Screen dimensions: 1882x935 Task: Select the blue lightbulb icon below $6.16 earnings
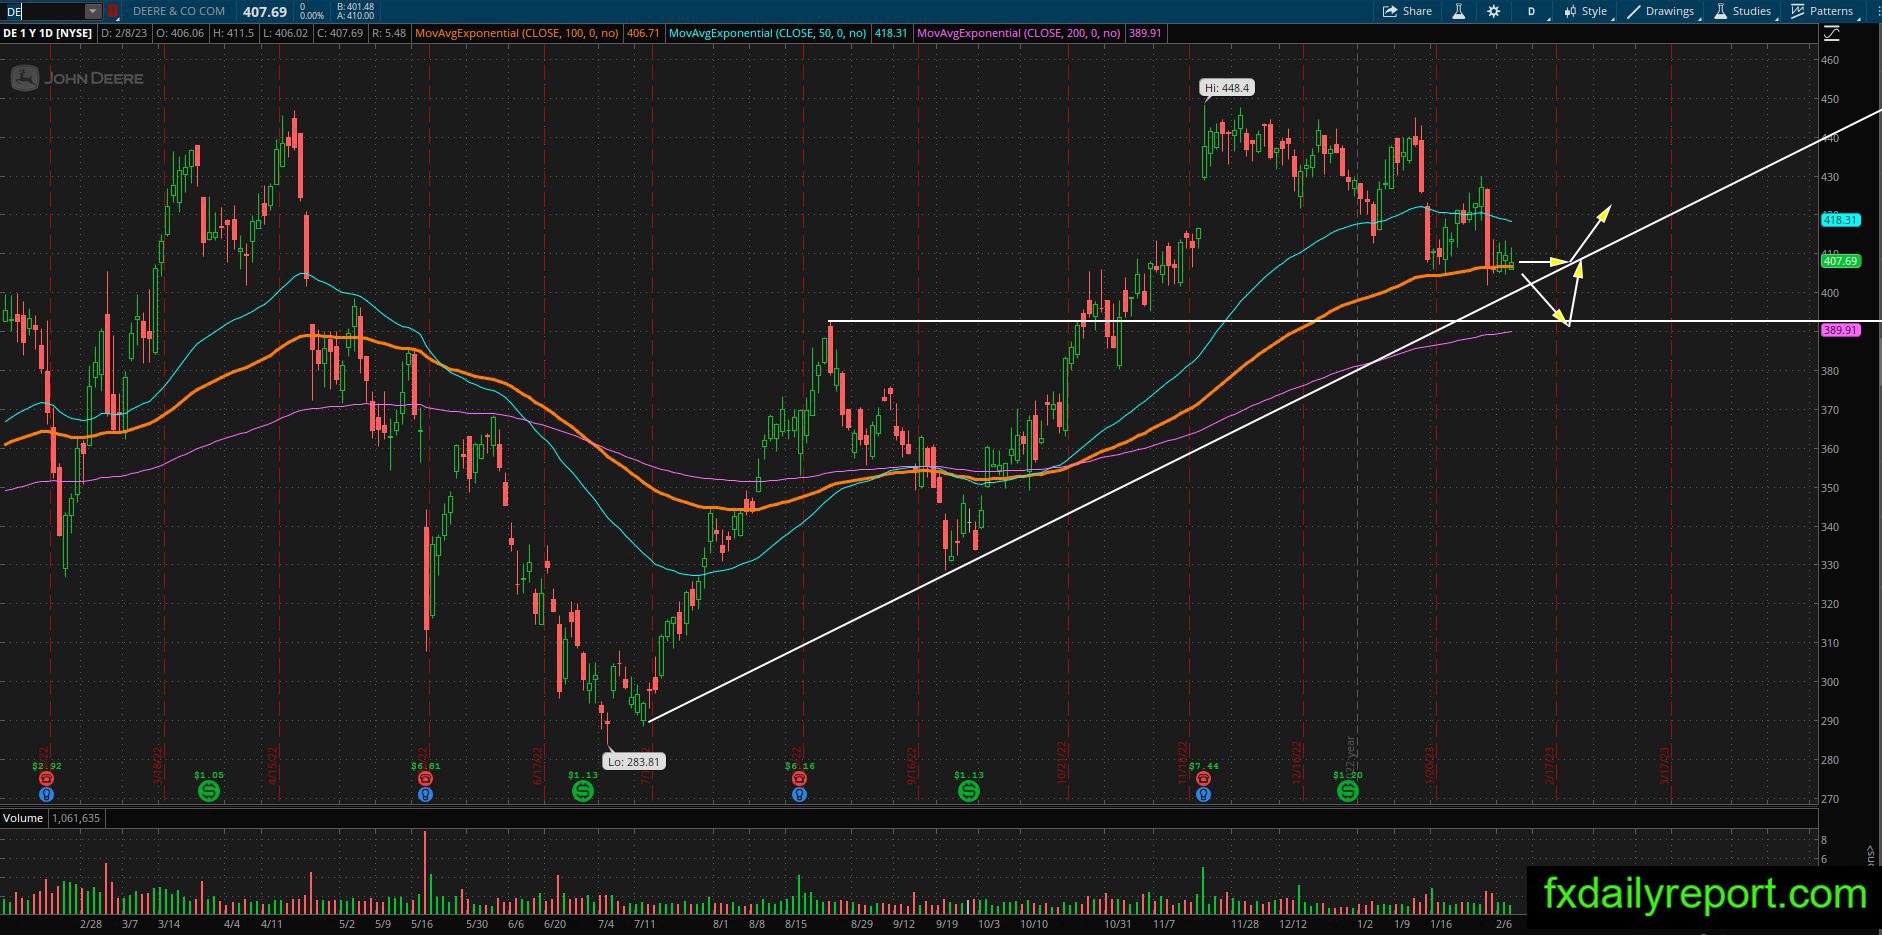coord(799,794)
